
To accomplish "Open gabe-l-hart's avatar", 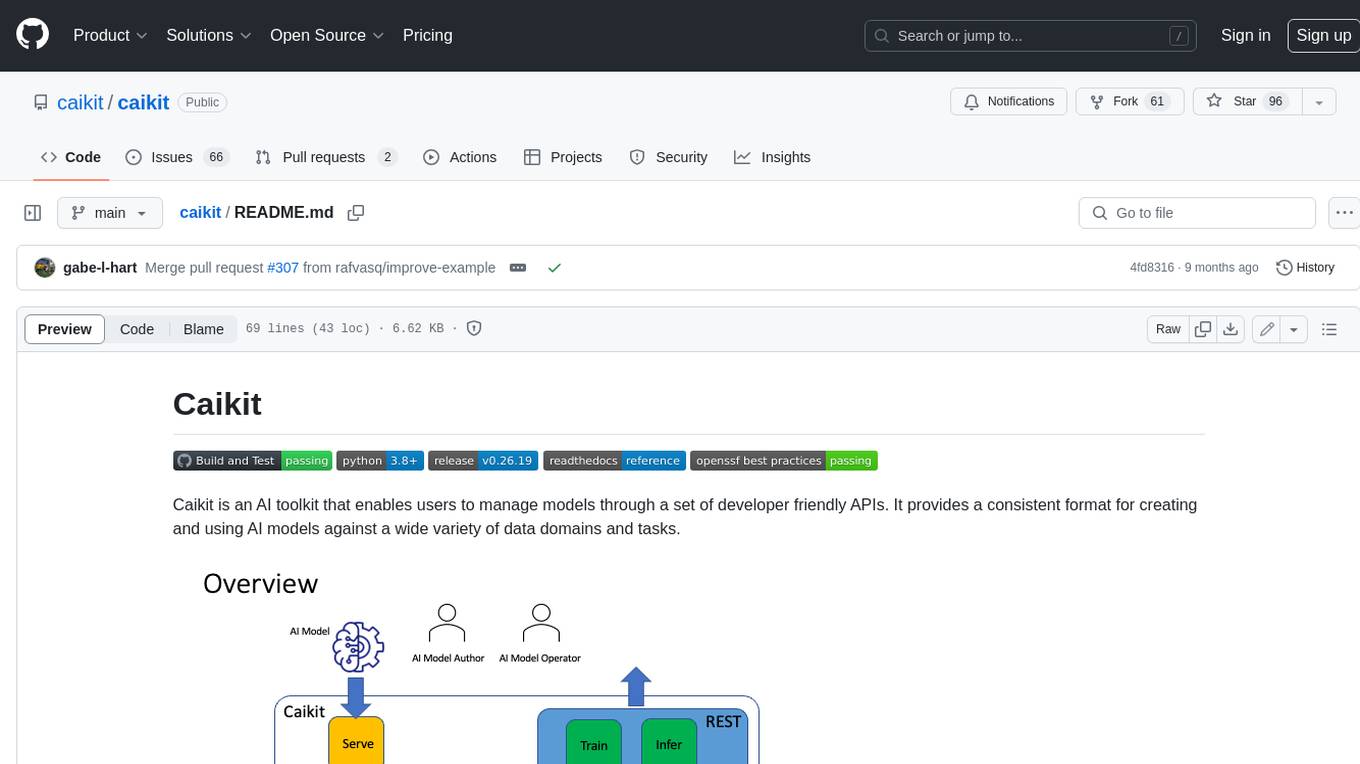I will coord(45,268).
